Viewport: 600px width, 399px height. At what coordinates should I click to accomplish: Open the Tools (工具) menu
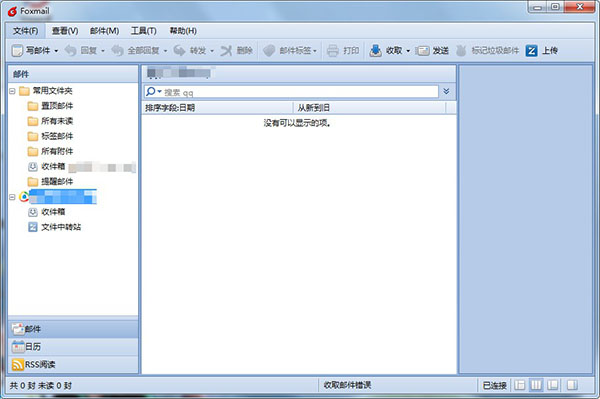pos(143,31)
